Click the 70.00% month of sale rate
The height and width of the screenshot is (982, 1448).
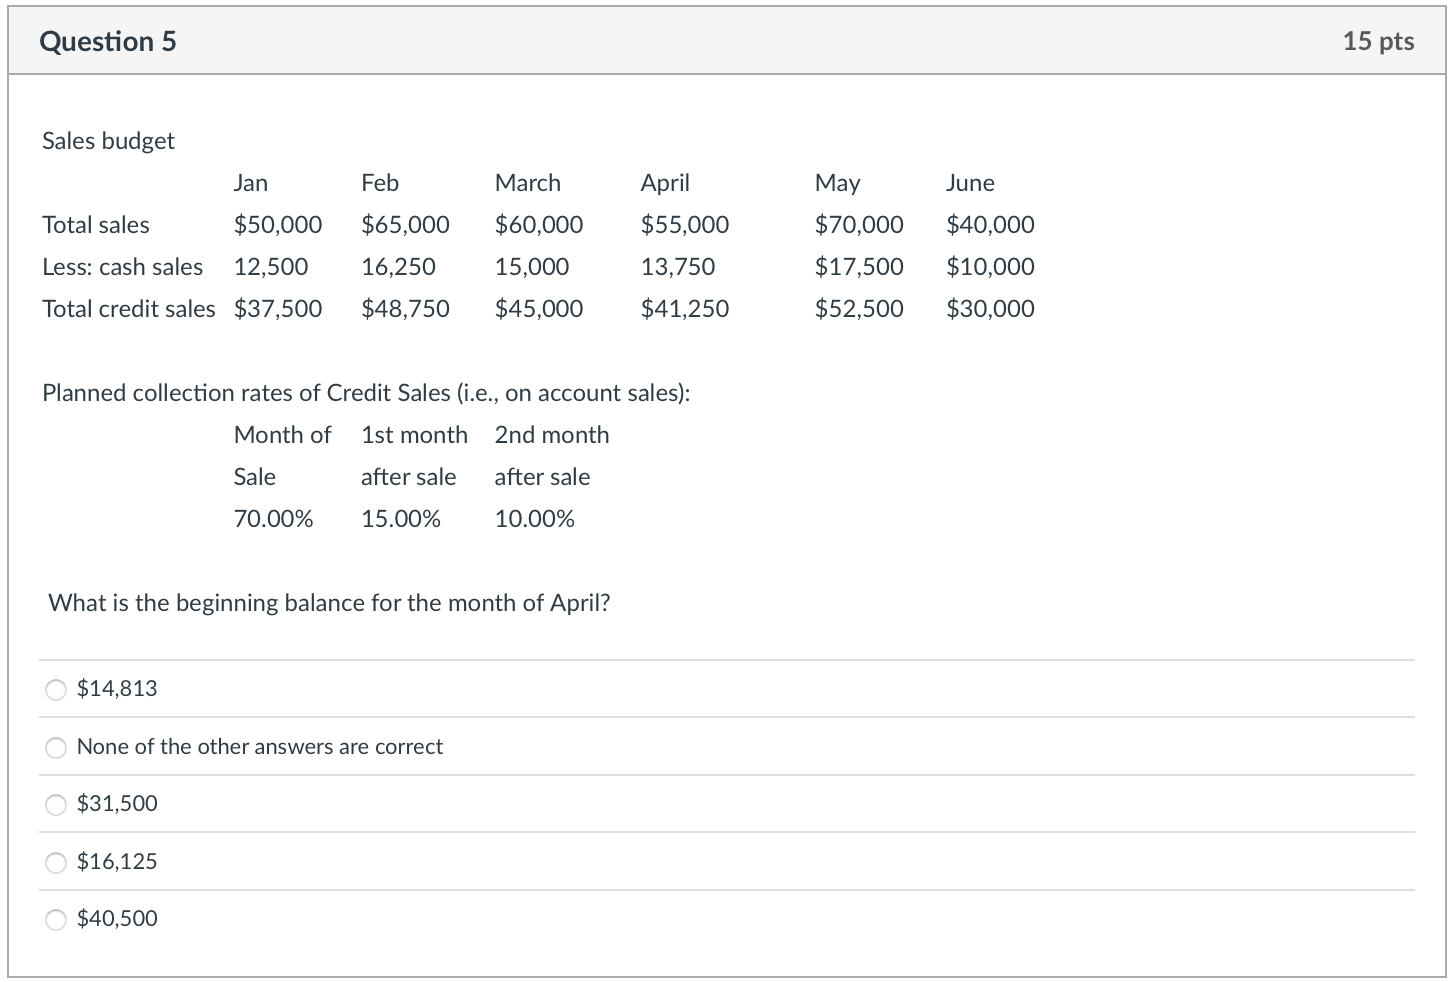(273, 519)
